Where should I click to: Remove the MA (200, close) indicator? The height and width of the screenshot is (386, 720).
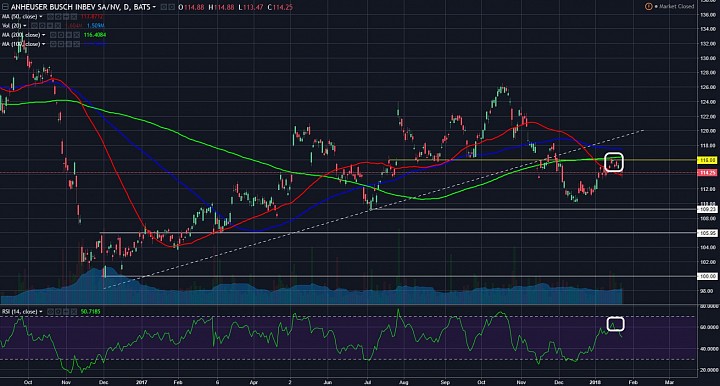(77, 35)
